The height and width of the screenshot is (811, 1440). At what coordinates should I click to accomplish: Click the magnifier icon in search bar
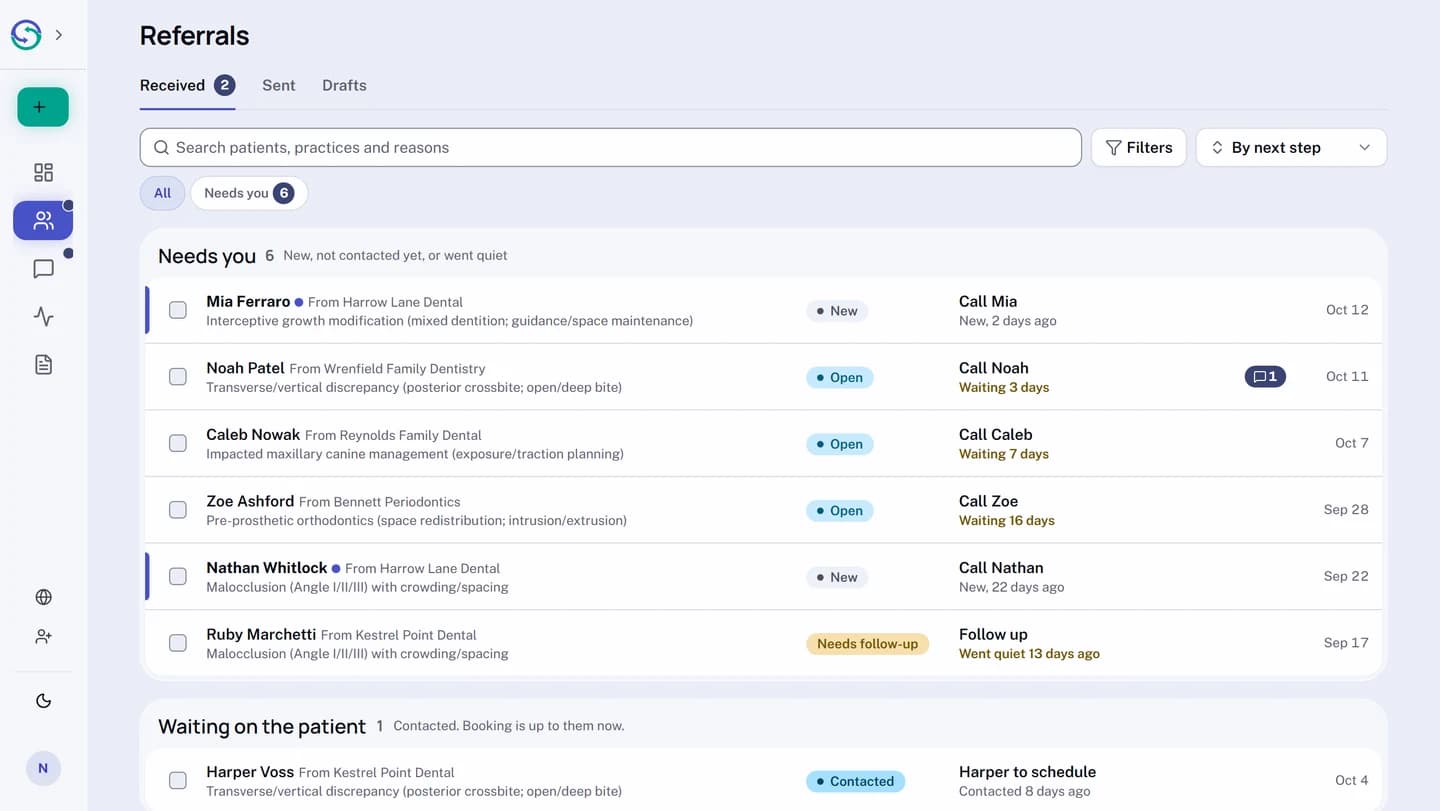[x=161, y=148]
